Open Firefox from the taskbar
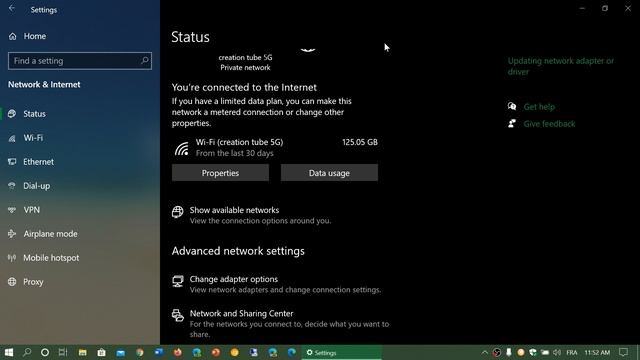 tap(178, 352)
